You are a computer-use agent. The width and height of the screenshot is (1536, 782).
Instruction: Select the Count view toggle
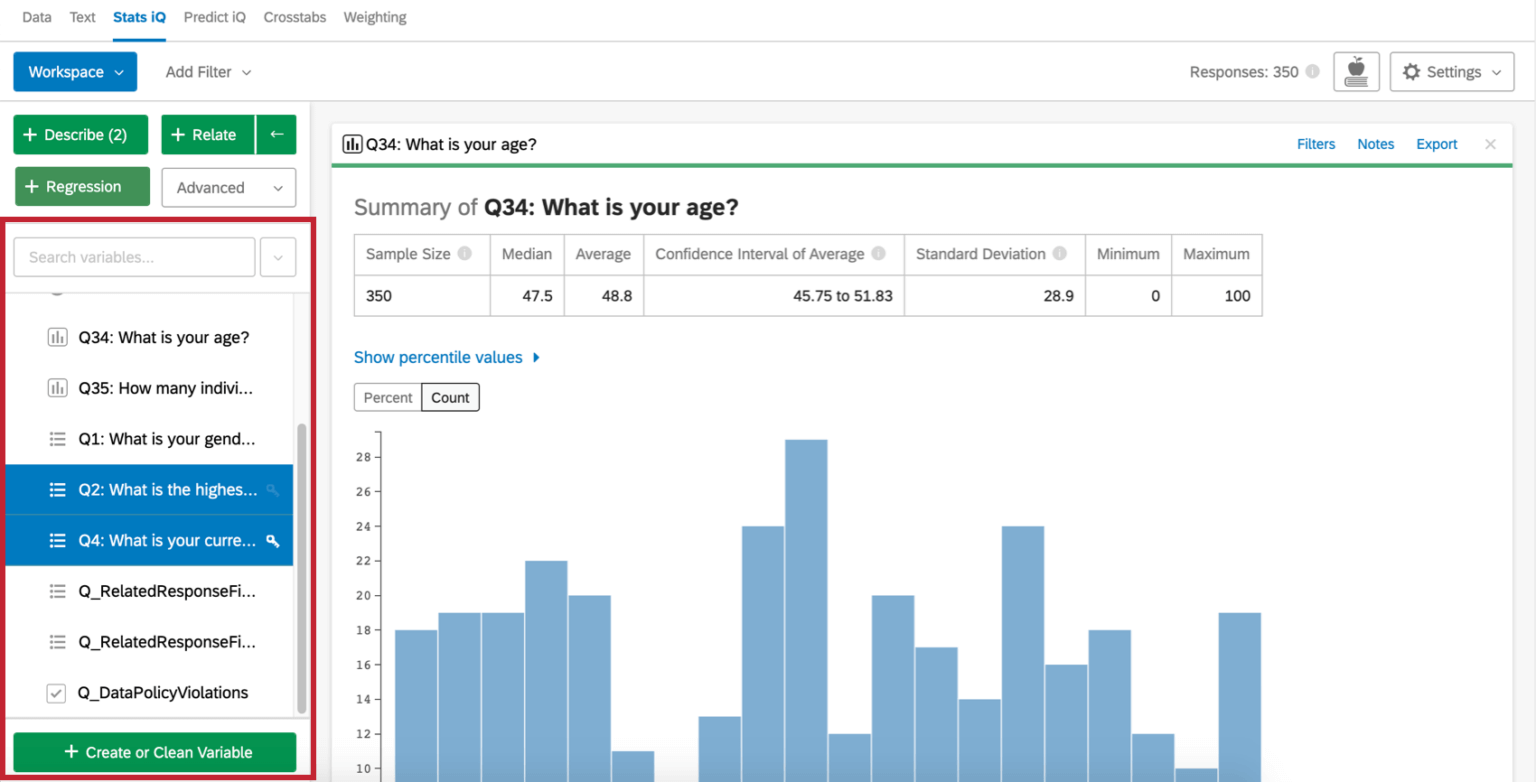tap(450, 397)
